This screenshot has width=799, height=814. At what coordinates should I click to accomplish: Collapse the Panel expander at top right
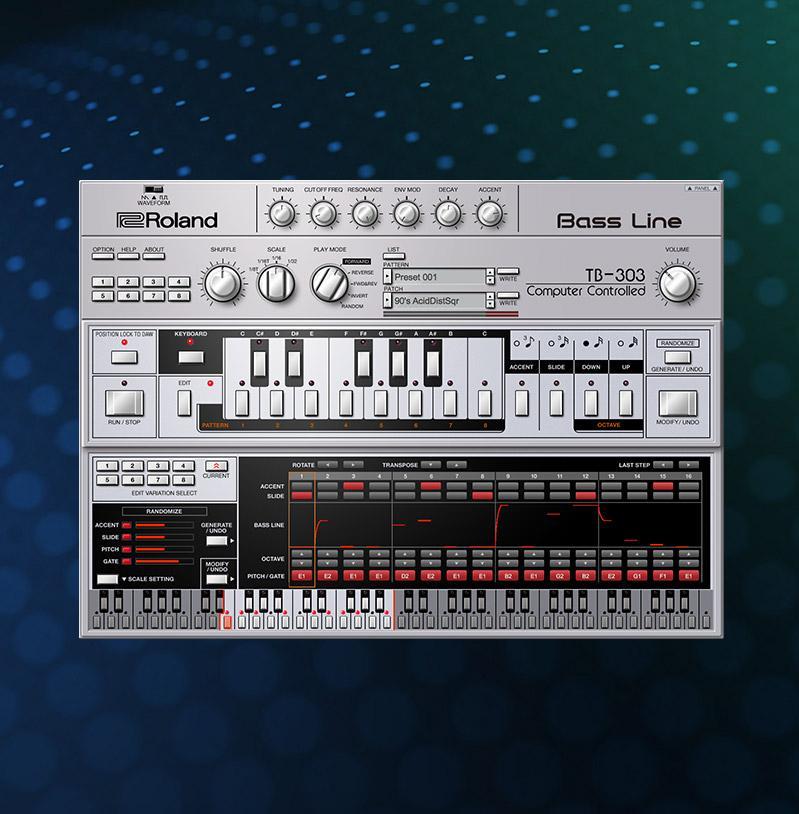pyautogui.click(x=702, y=188)
